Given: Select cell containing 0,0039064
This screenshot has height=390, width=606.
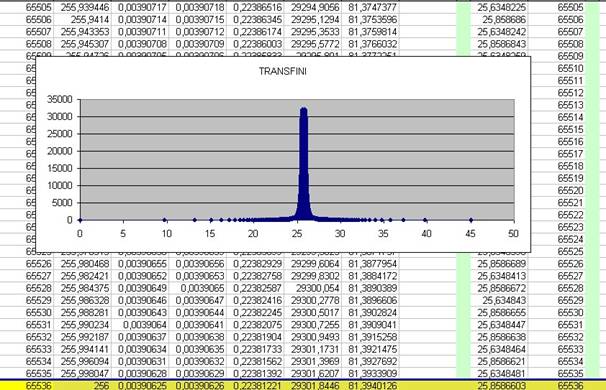Looking at the screenshot, I should pyautogui.click(x=140, y=325).
